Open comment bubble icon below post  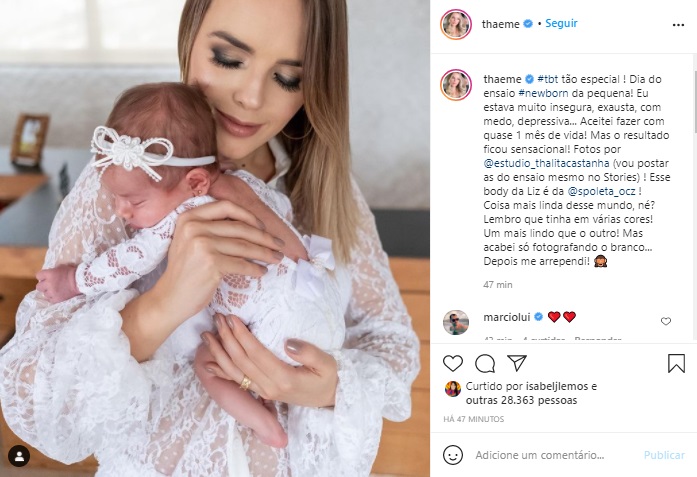coord(485,363)
